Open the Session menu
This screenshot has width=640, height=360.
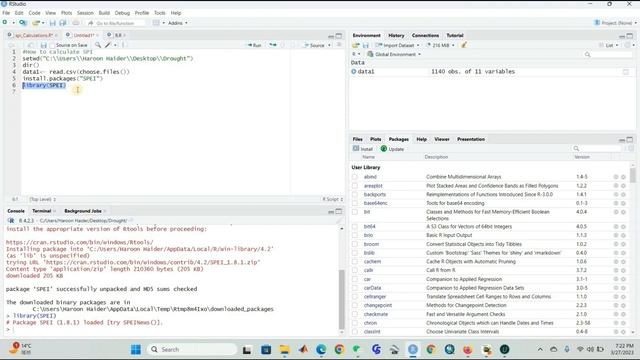pos(85,13)
